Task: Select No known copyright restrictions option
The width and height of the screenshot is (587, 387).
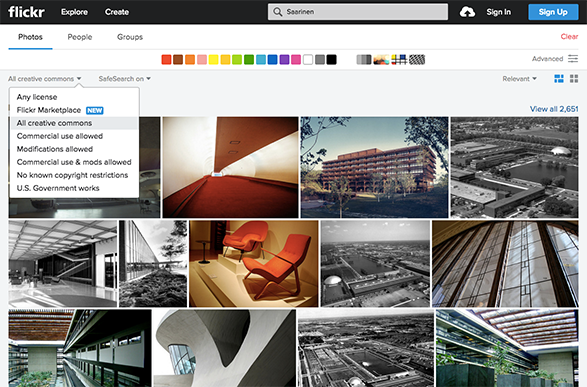Action: tap(72, 175)
